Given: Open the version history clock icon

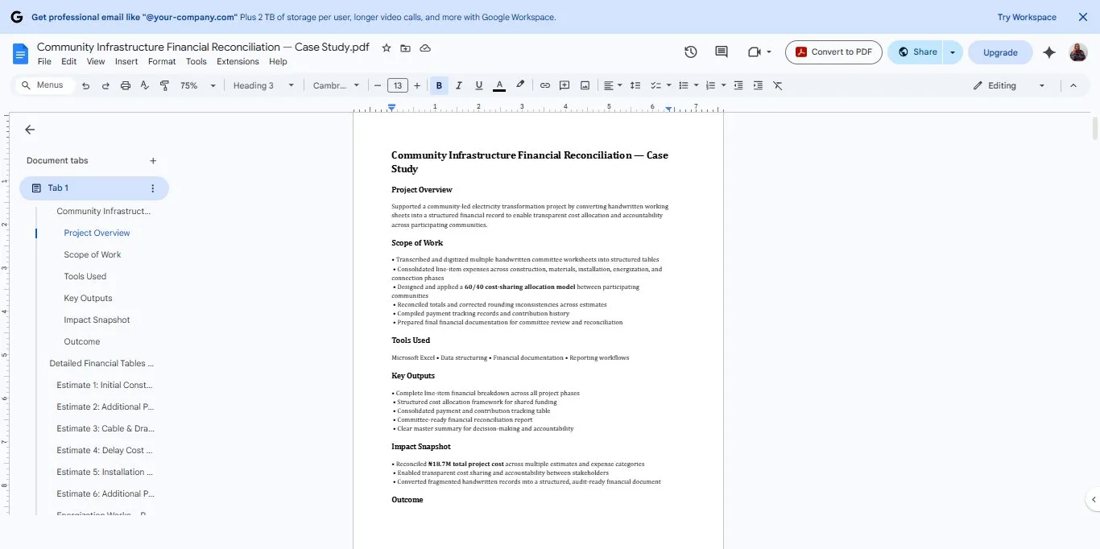Looking at the screenshot, I should click(x=690, y=52).
